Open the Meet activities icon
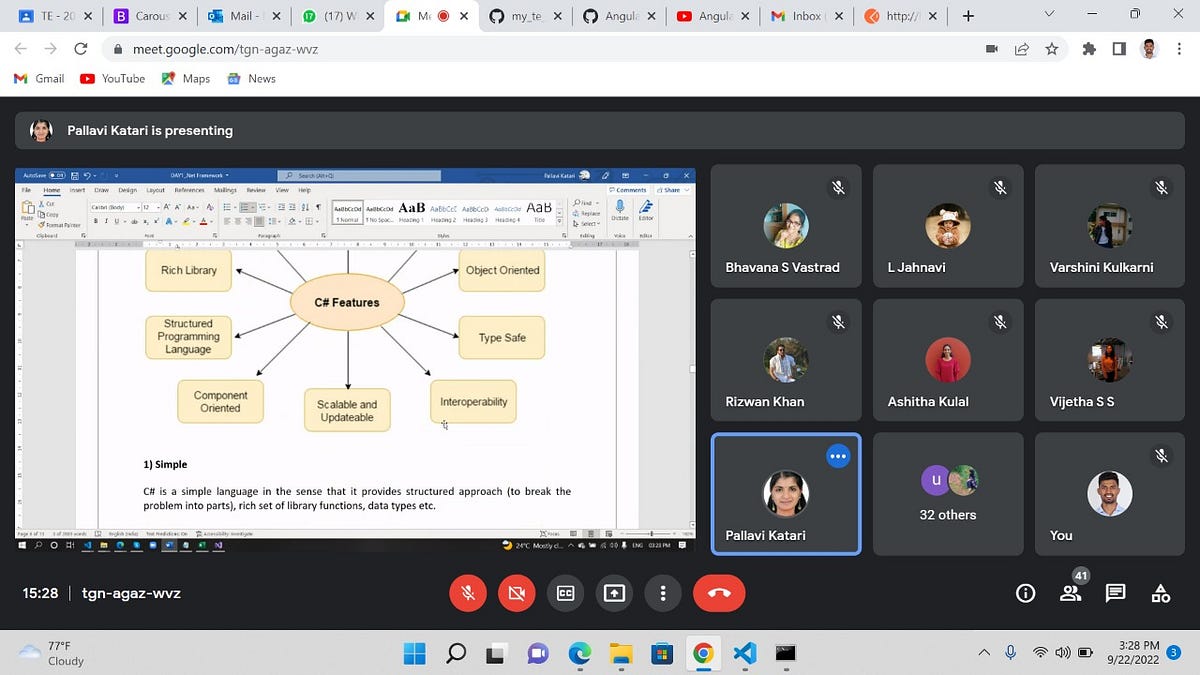Screen dimensions: 1200x675 coord(1159,593)
